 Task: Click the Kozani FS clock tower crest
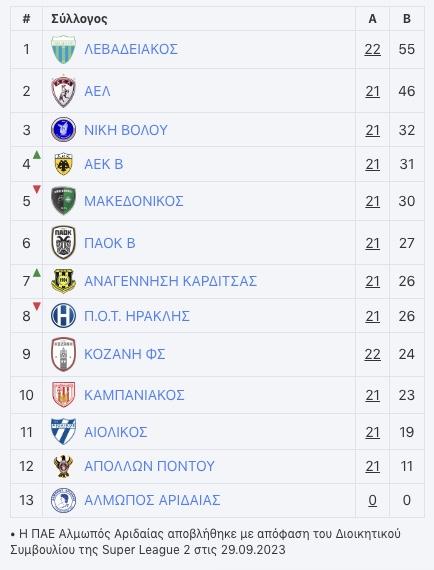(x=63, y=354)
